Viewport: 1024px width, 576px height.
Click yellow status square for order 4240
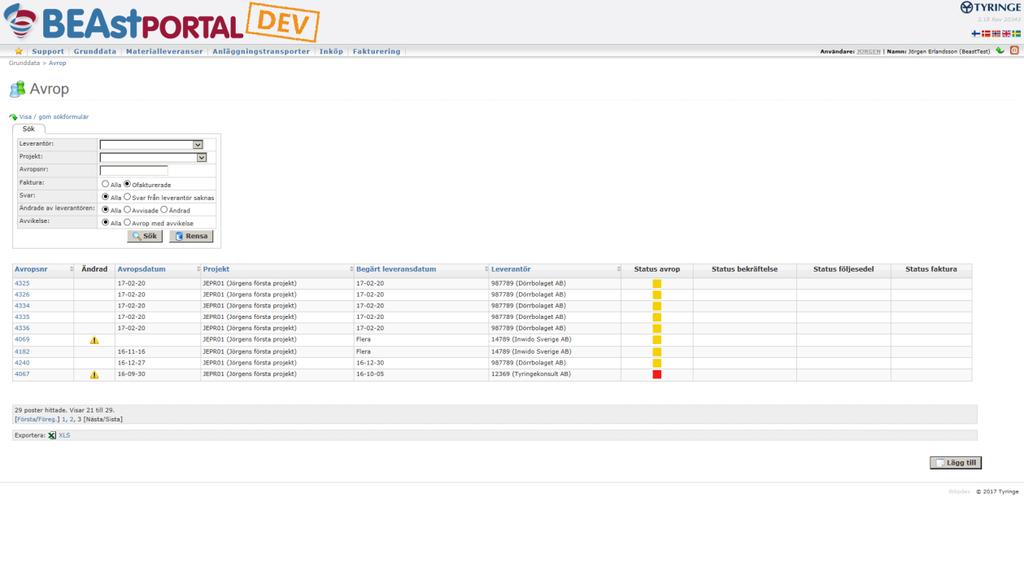coord(657,363)
